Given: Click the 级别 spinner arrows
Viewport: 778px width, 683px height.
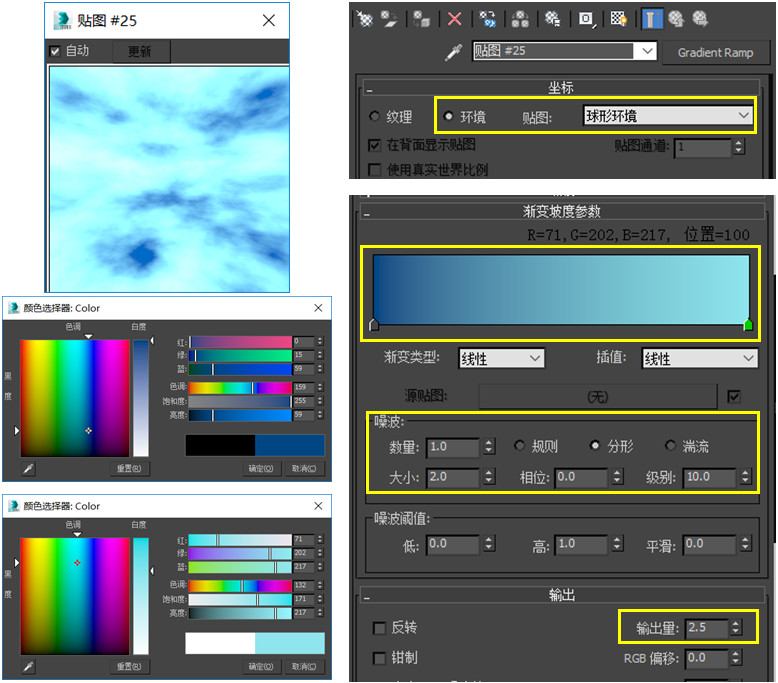Looking at the screenshot, I should click(x=745, y=477).
